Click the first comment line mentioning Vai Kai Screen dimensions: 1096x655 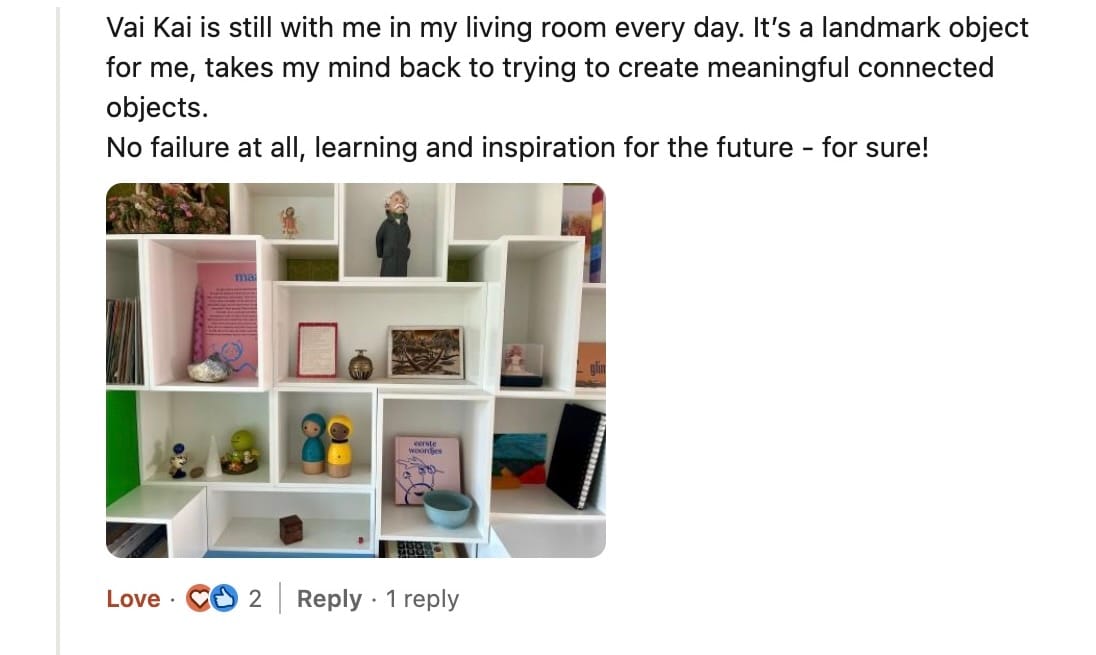coord(567,28)
